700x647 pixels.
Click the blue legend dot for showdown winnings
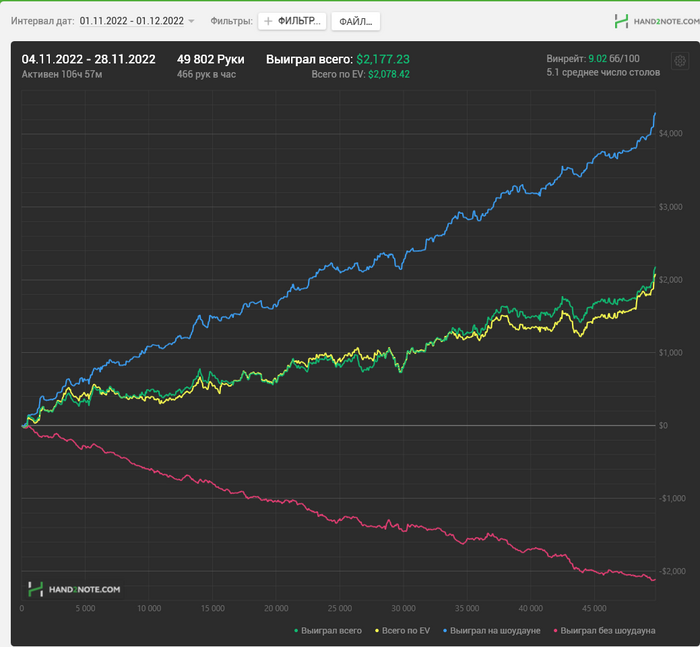[x=445, y=631]
